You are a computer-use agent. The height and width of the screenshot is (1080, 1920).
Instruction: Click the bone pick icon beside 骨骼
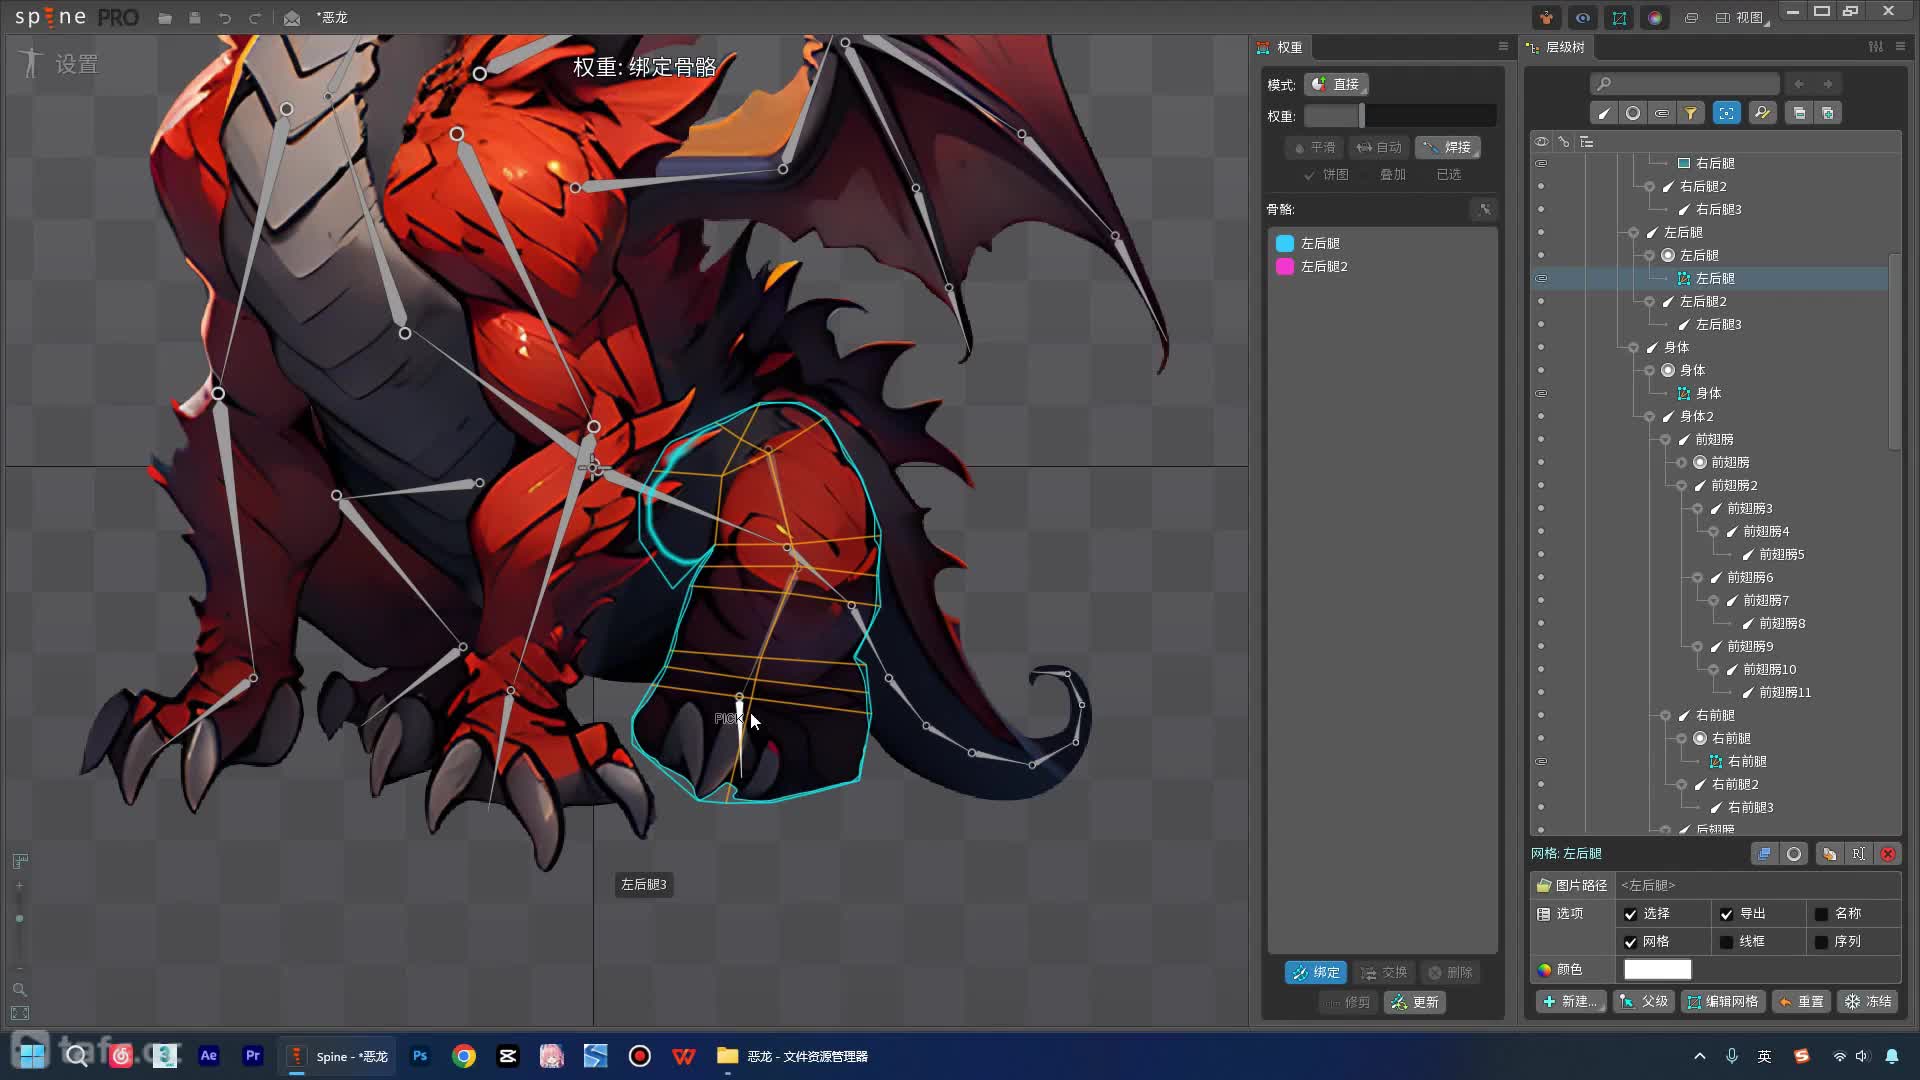click(x=1485, y=209)
